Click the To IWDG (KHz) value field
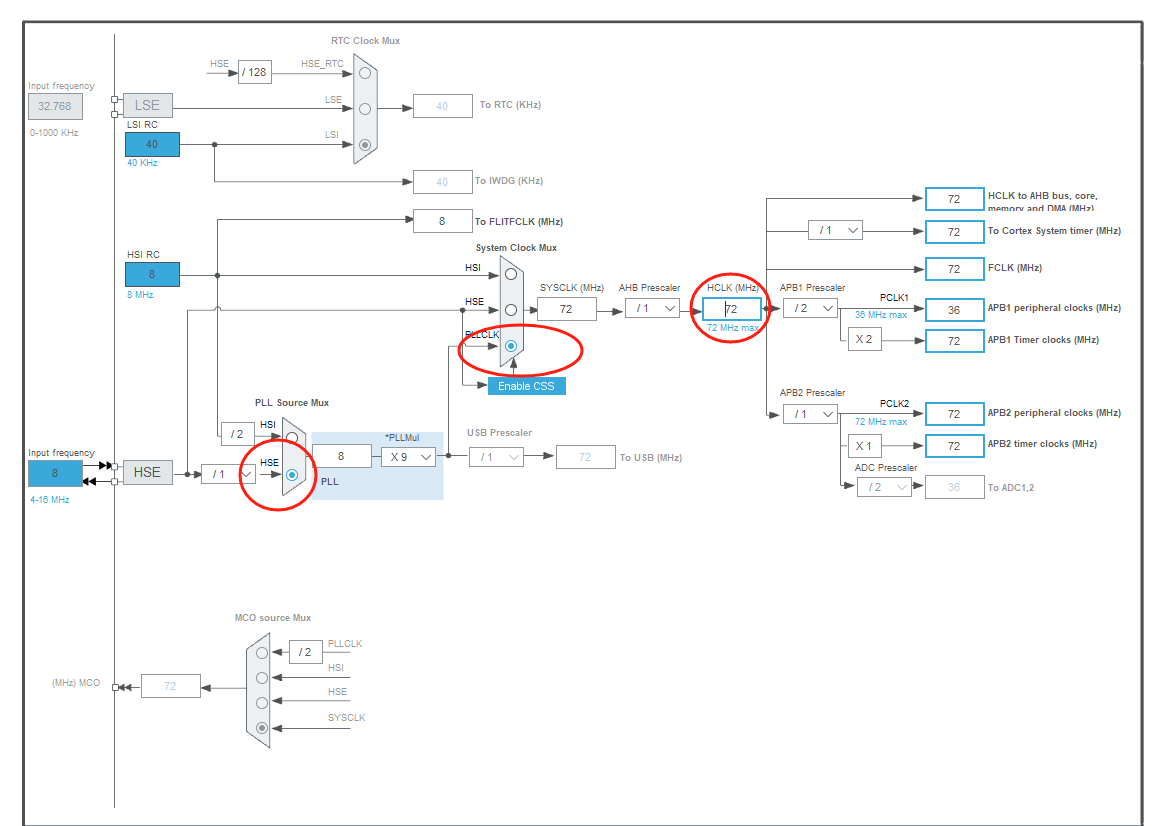 click(442, 181)
